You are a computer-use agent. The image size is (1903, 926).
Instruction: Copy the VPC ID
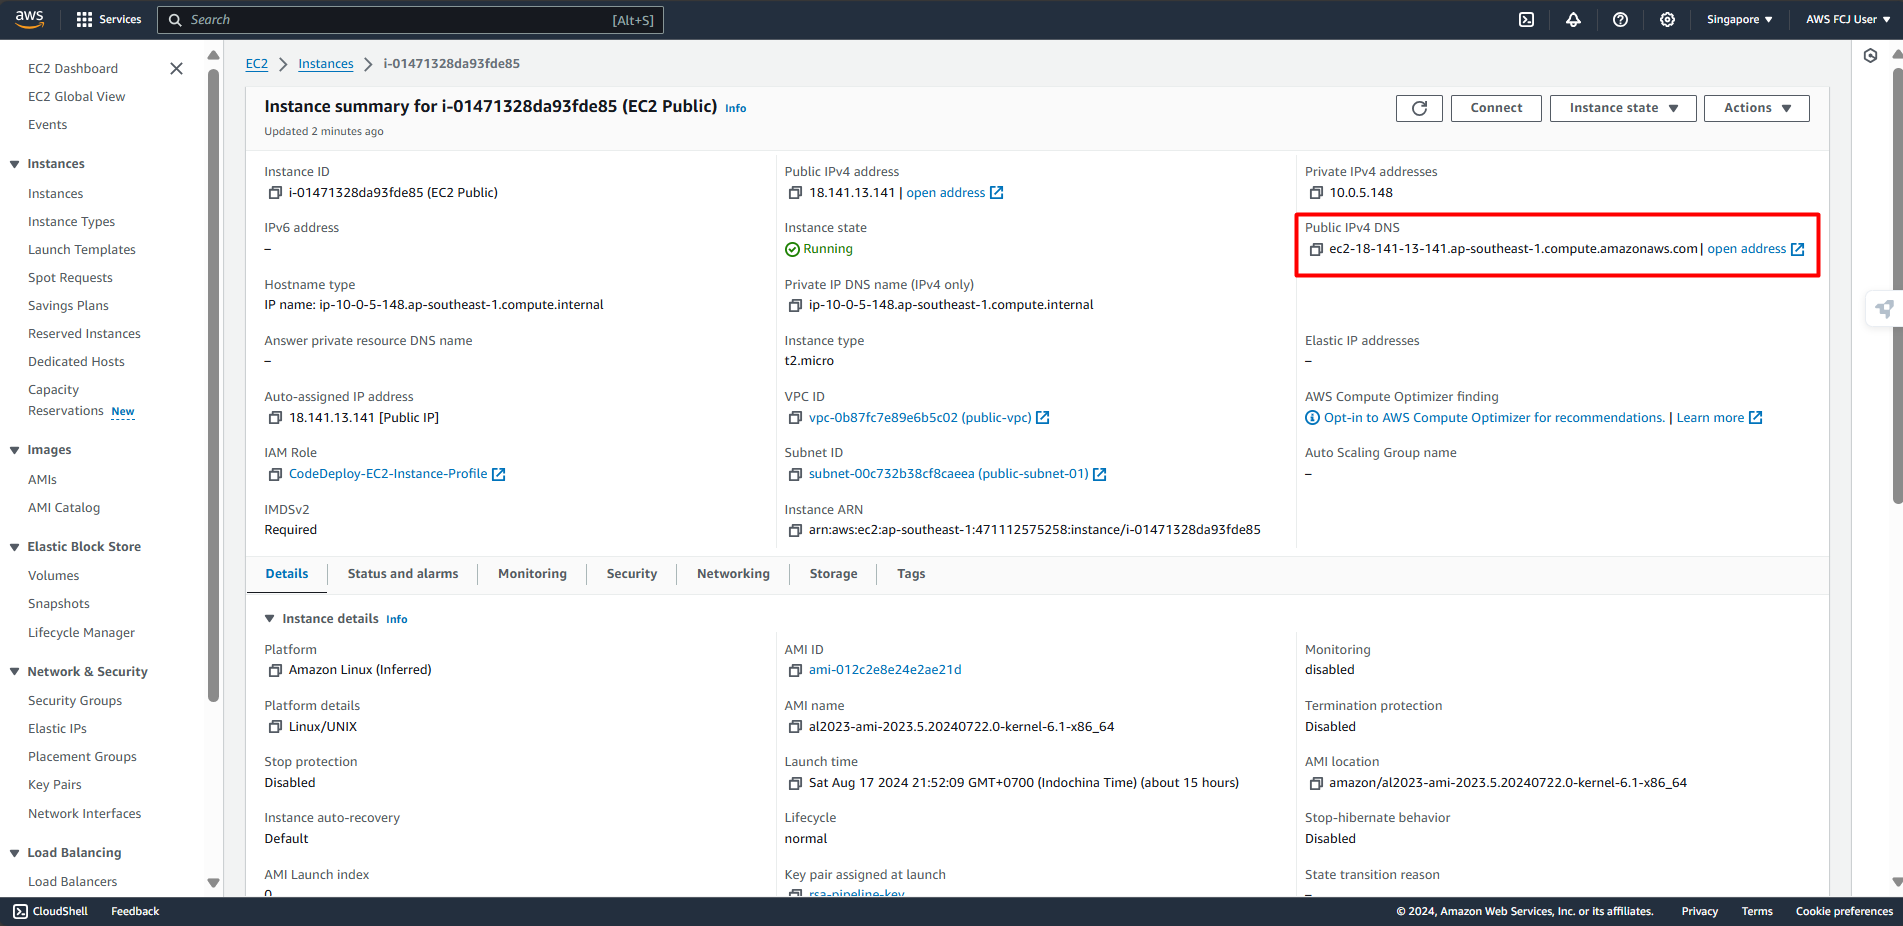[x=795, y=418]
